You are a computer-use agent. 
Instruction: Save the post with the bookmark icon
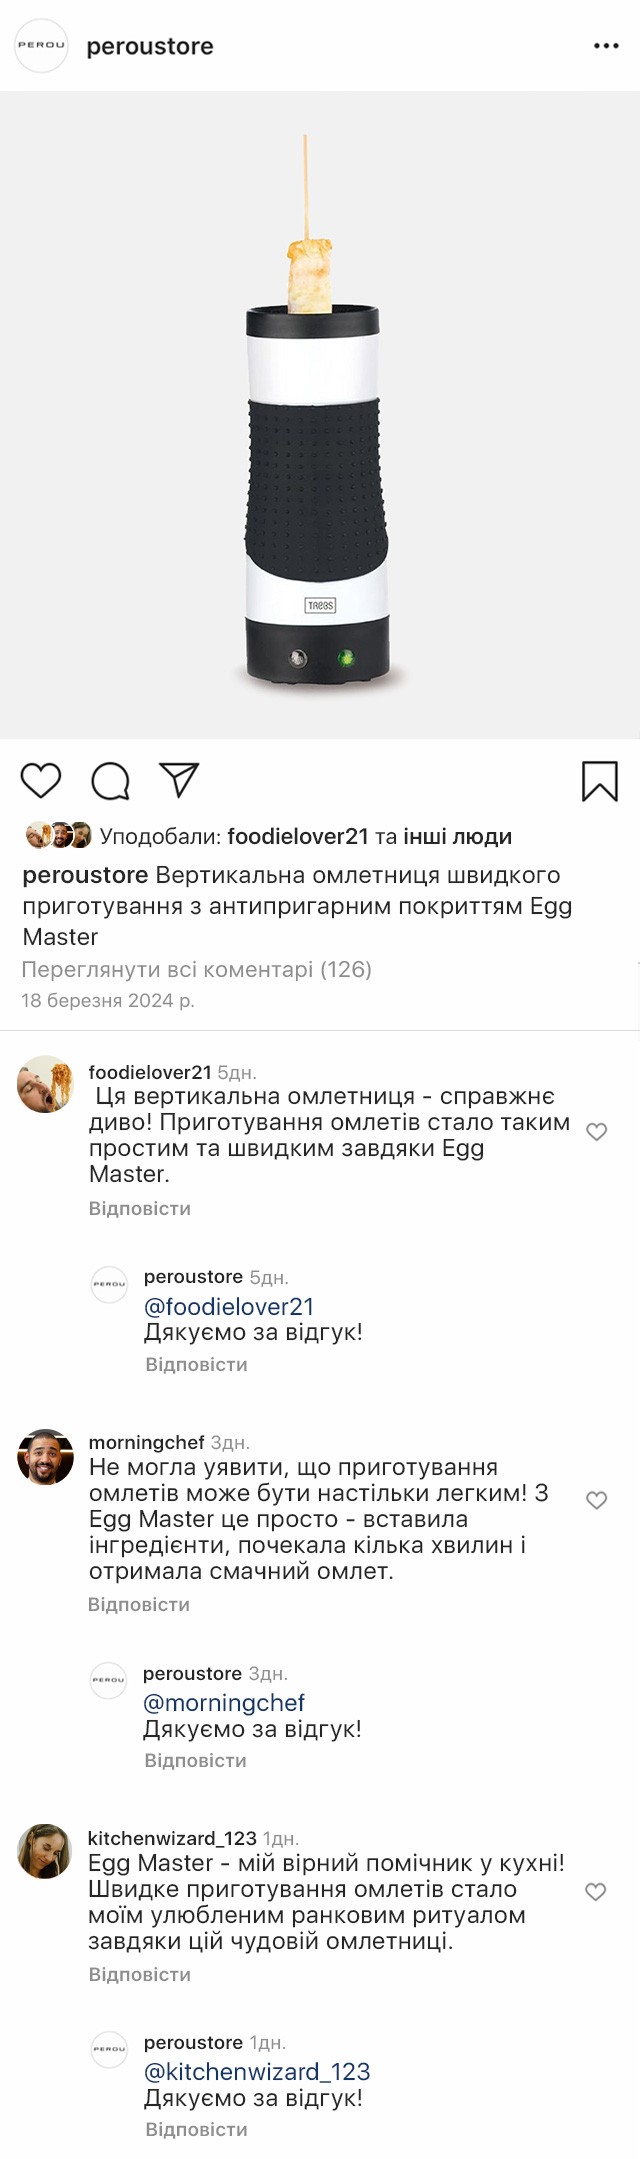pos(600,781)
